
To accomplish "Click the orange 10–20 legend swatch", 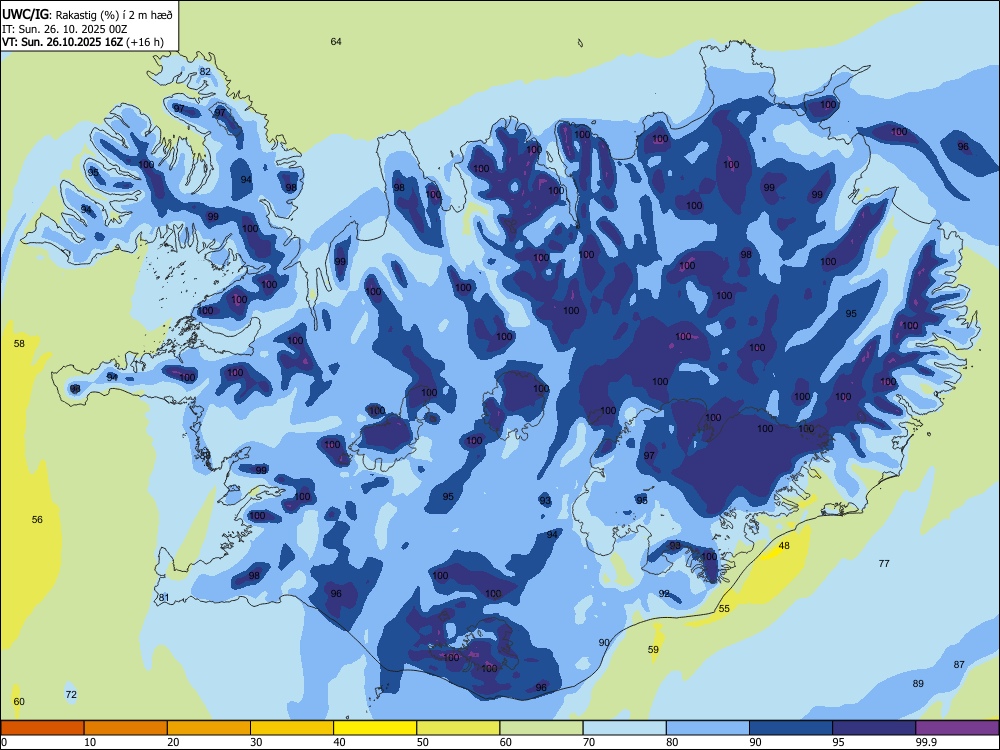I will tap(126, 728).
